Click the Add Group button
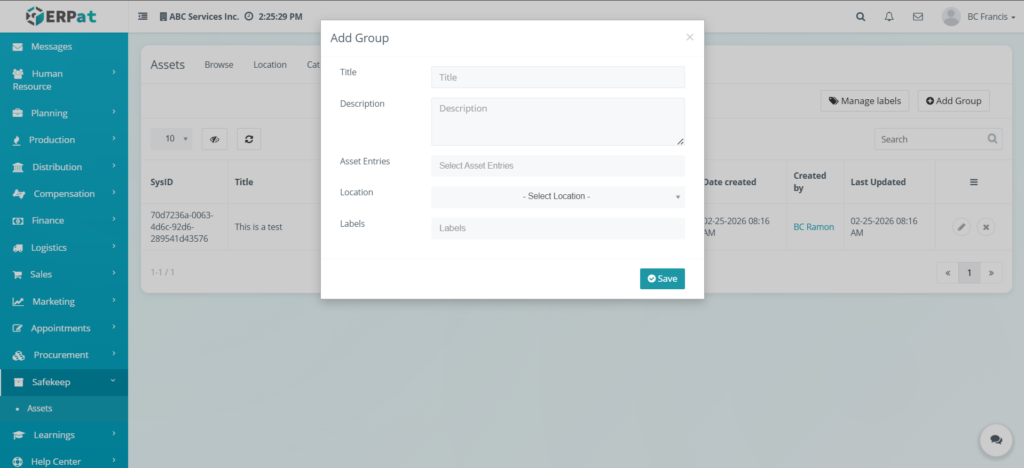 (953, 101)
